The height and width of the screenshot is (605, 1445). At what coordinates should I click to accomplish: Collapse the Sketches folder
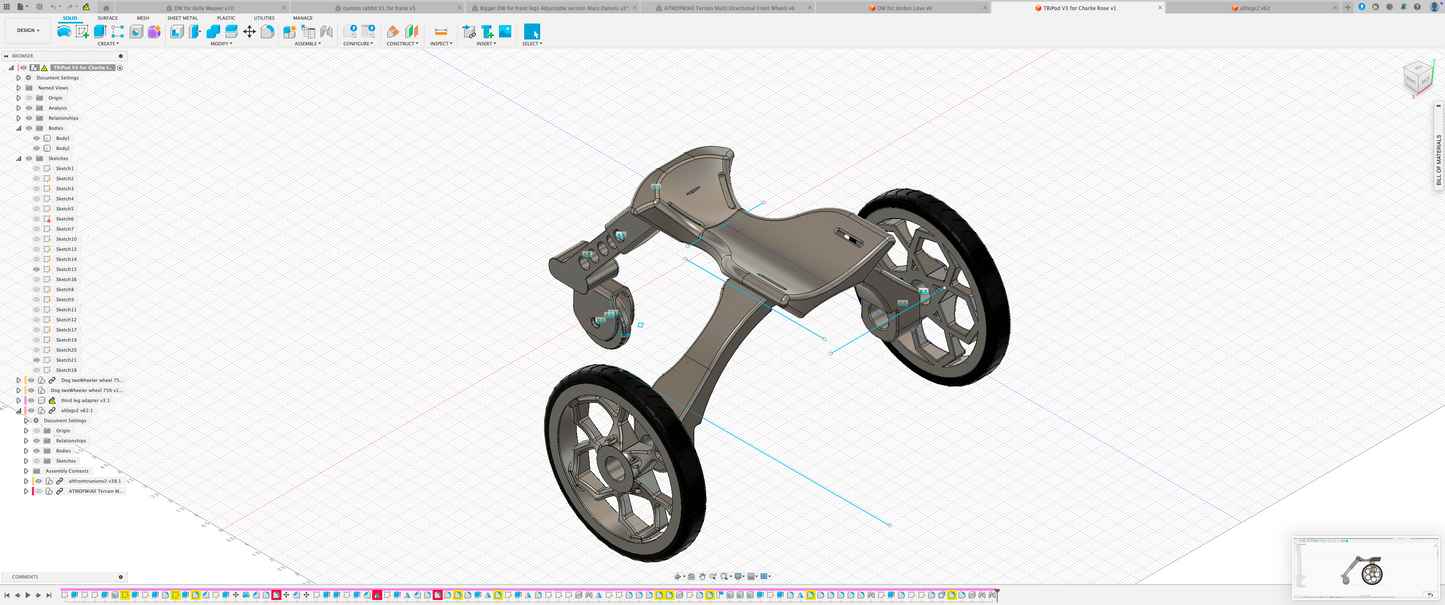18,158
